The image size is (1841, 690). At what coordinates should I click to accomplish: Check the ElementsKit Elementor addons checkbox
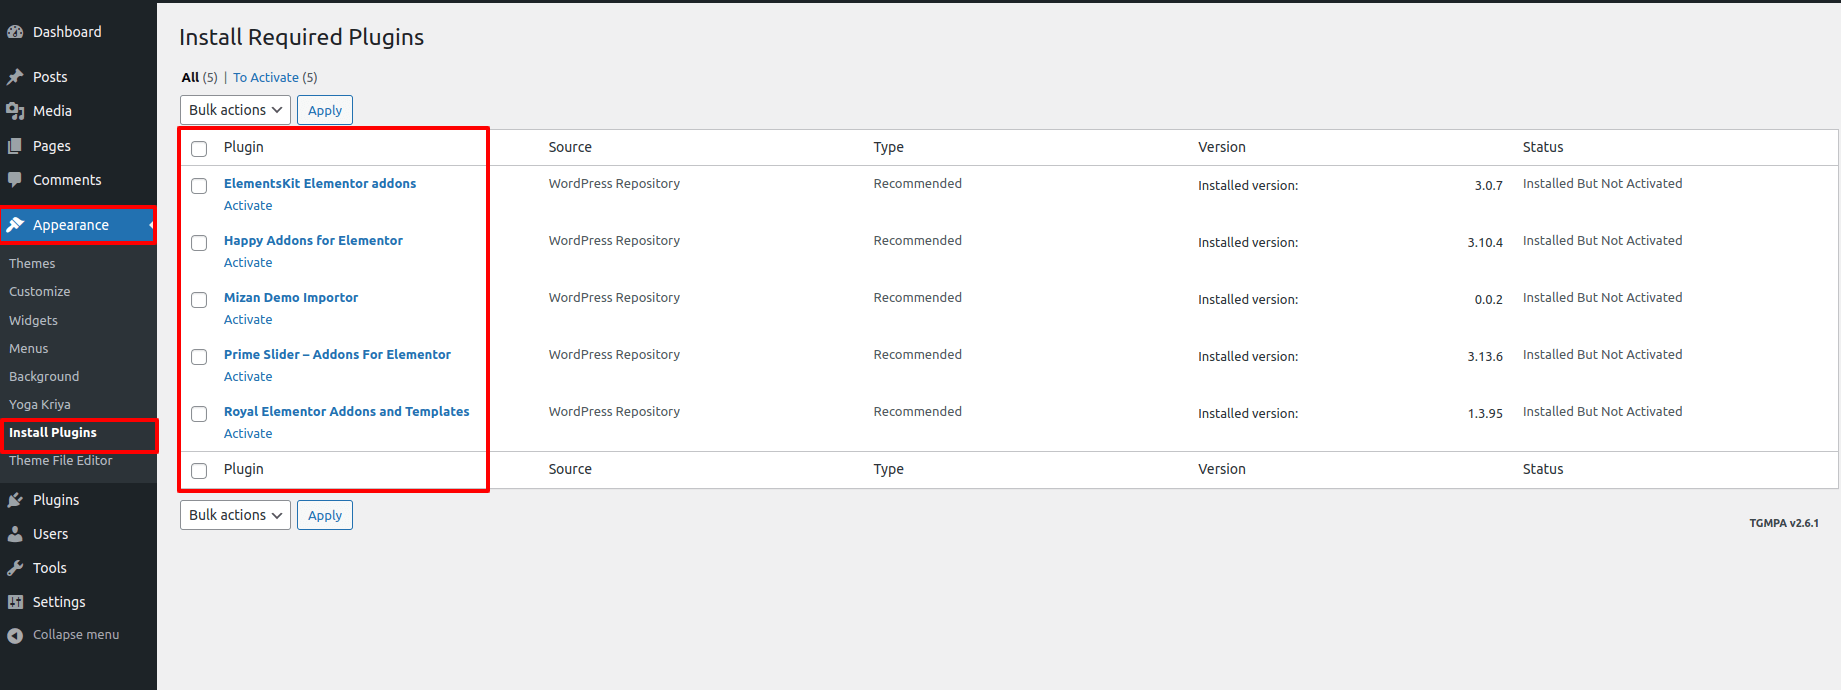tap(199, 186)
